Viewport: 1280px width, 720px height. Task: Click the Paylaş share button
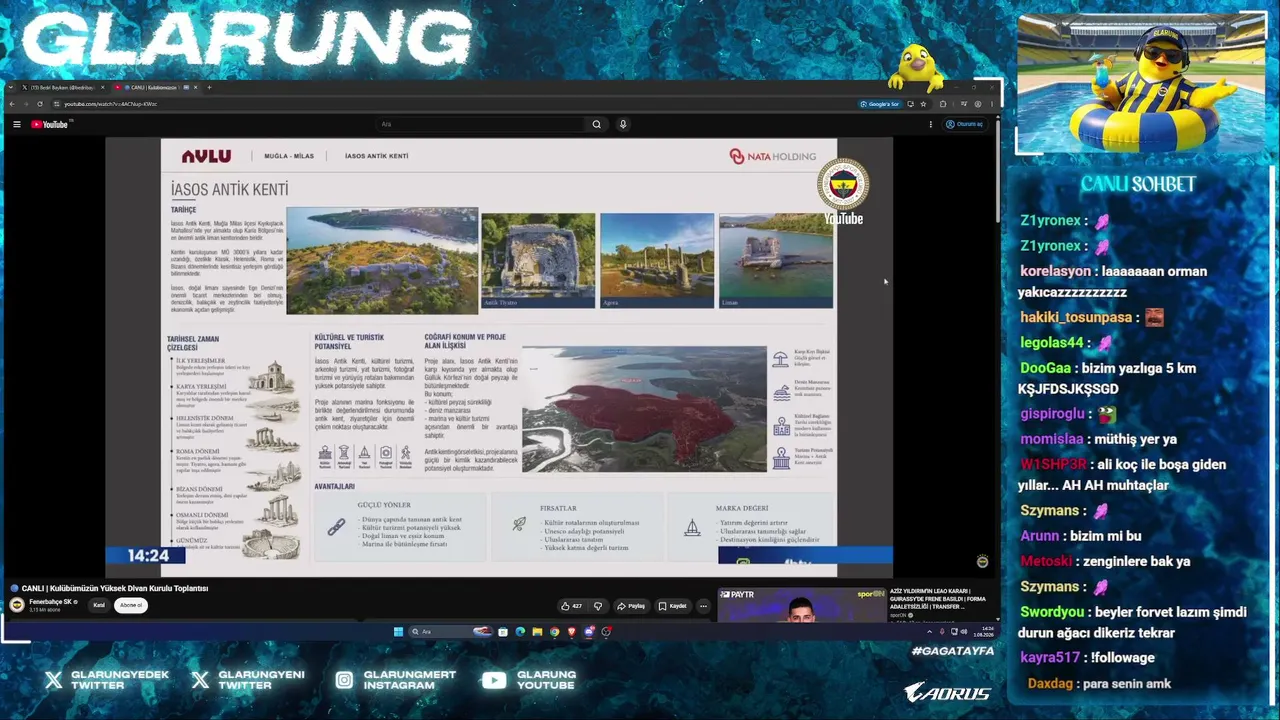(x=631, y=606)
